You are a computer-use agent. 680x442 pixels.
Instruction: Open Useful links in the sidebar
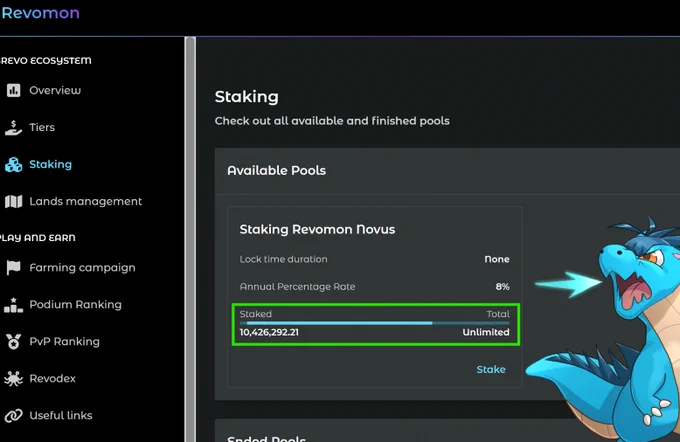pos(61,415)
